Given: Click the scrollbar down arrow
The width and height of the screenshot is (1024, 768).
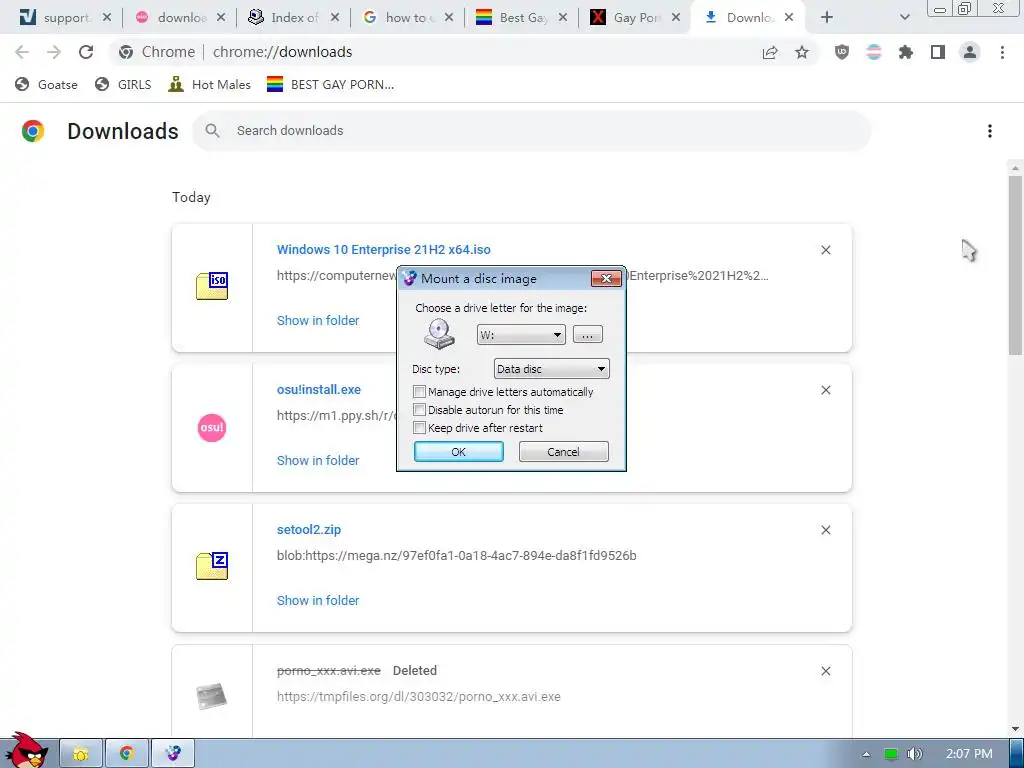Looking at the screenshot, I should point(1015,729).
